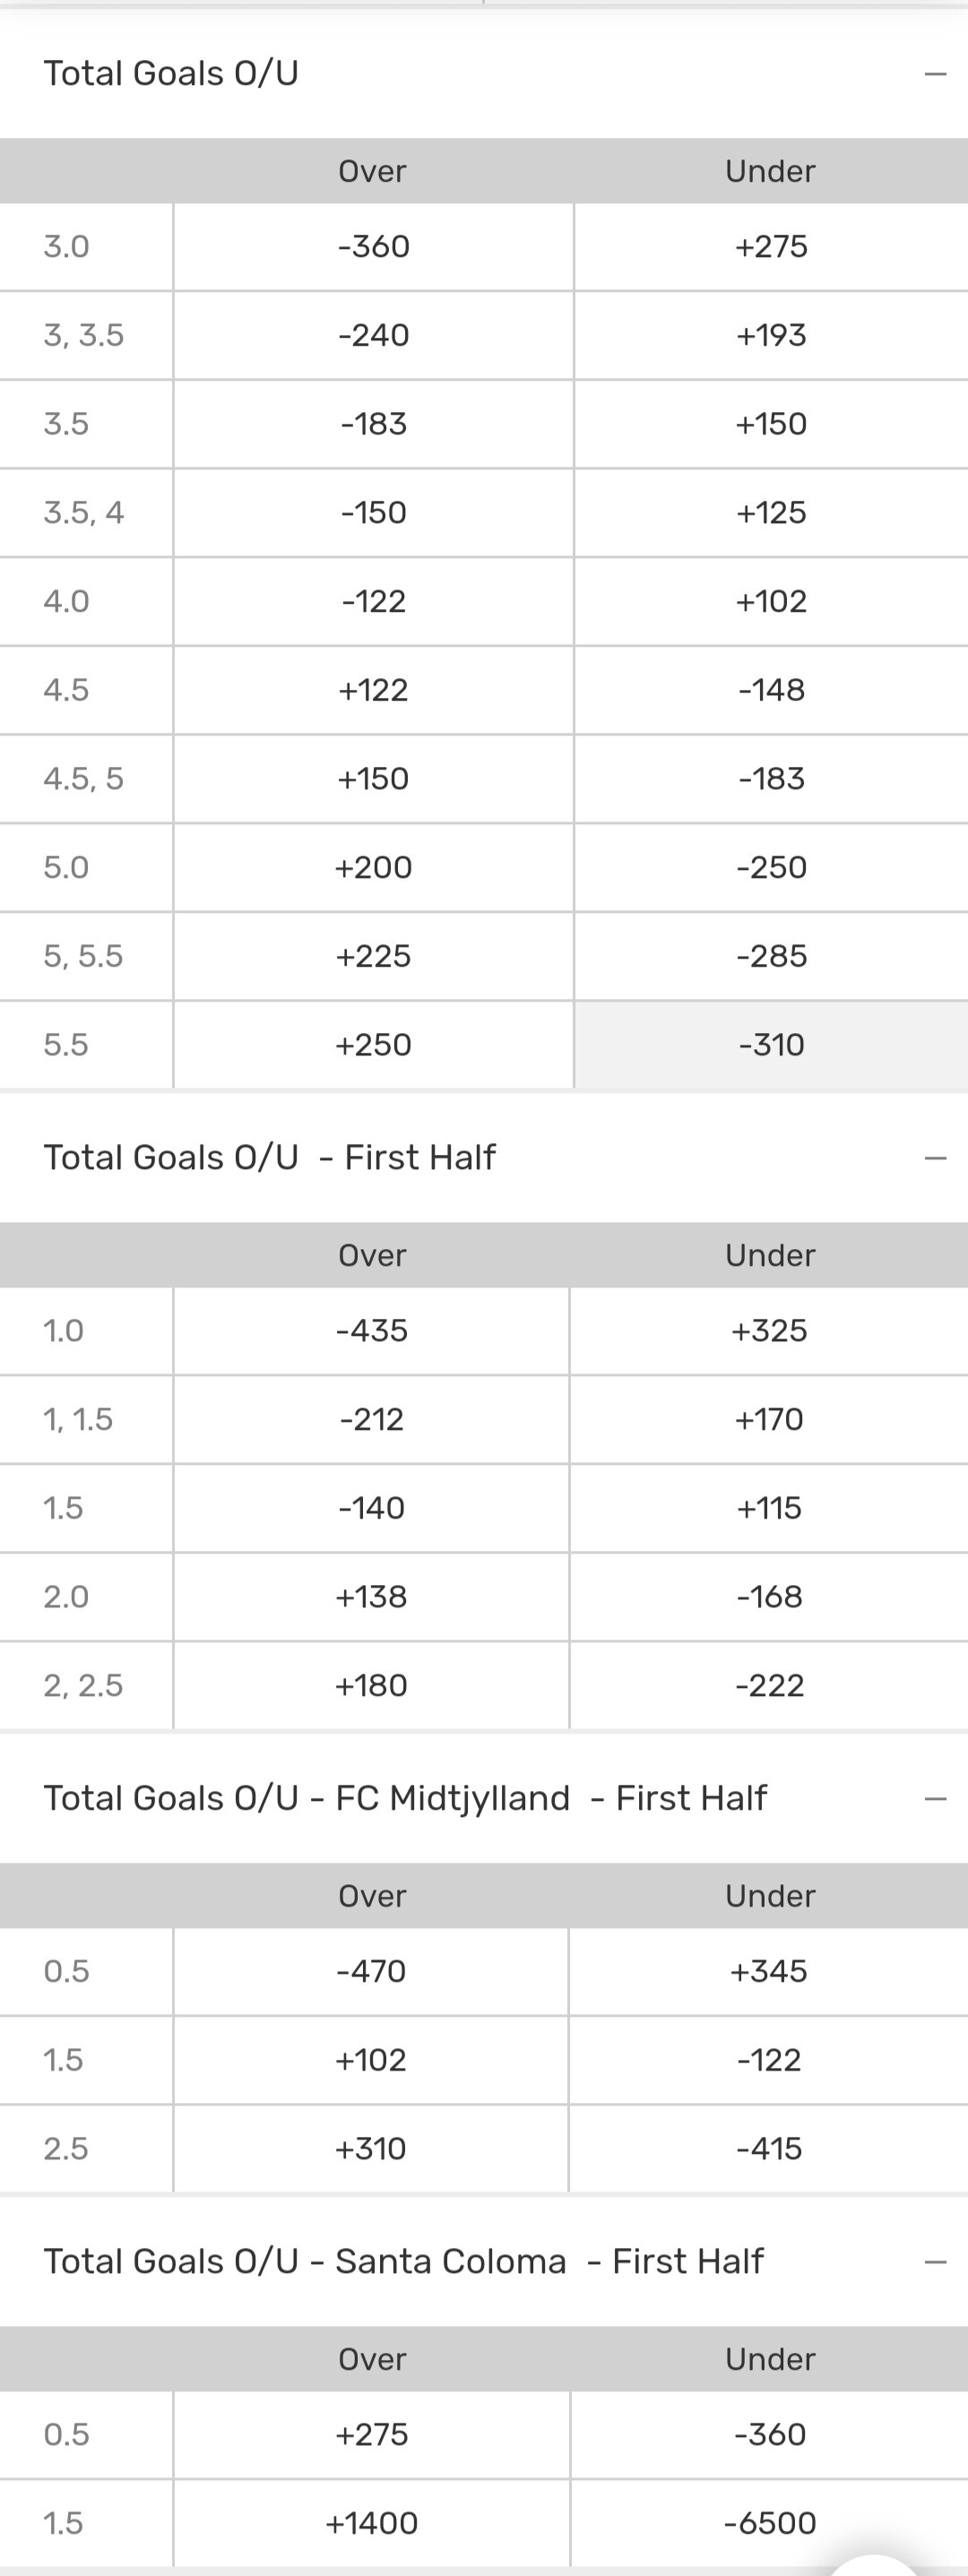Bet Midtjylland first half Over 0.5 at -470
This screenshot has width=968, height=2576.
[x=371, y=1972]
